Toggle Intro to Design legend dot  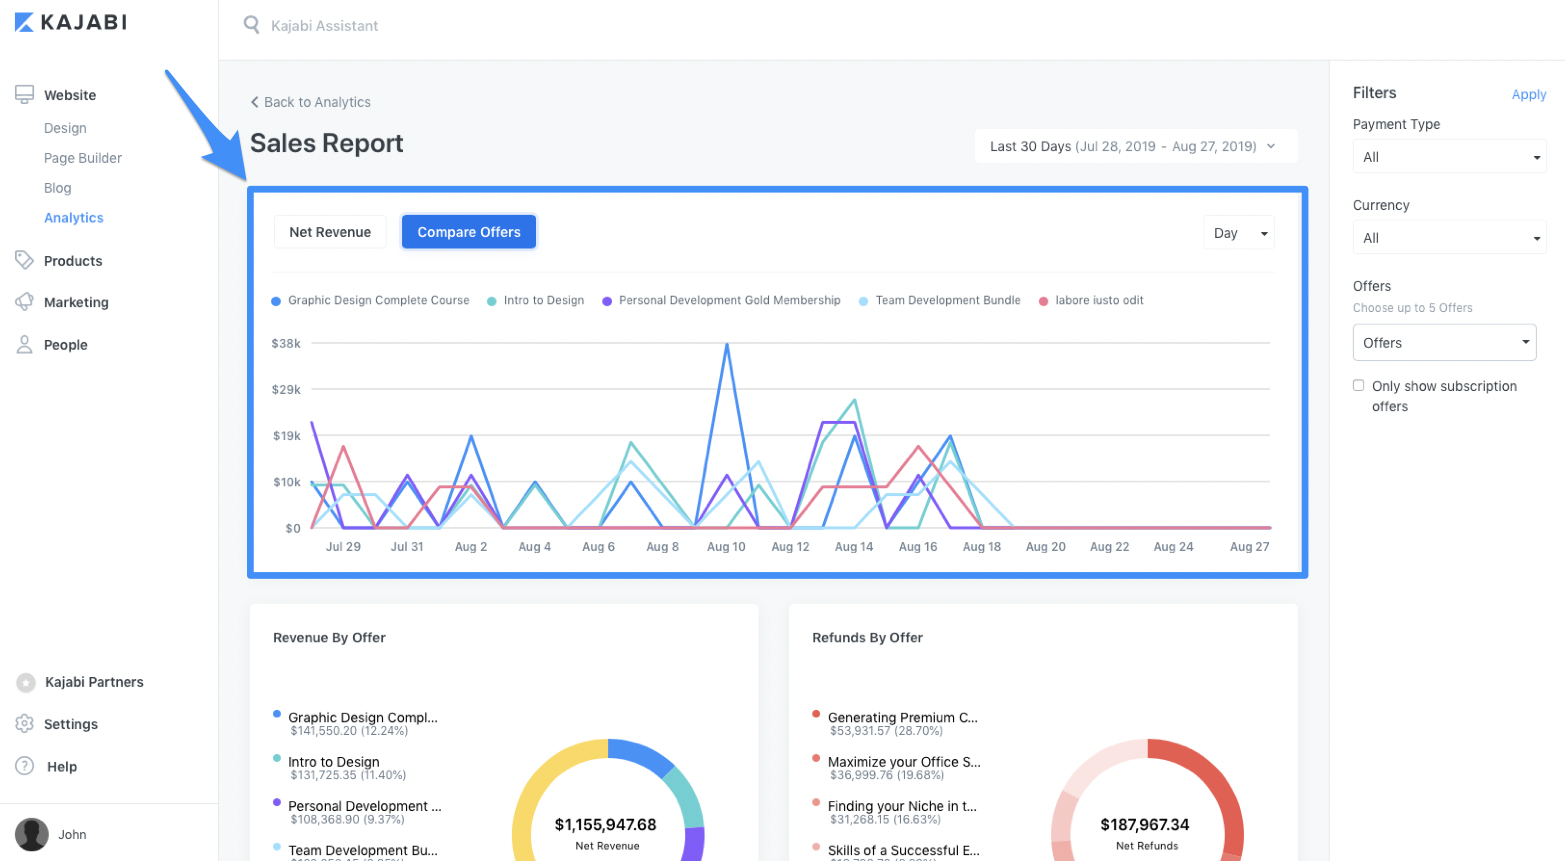[492, 301]
